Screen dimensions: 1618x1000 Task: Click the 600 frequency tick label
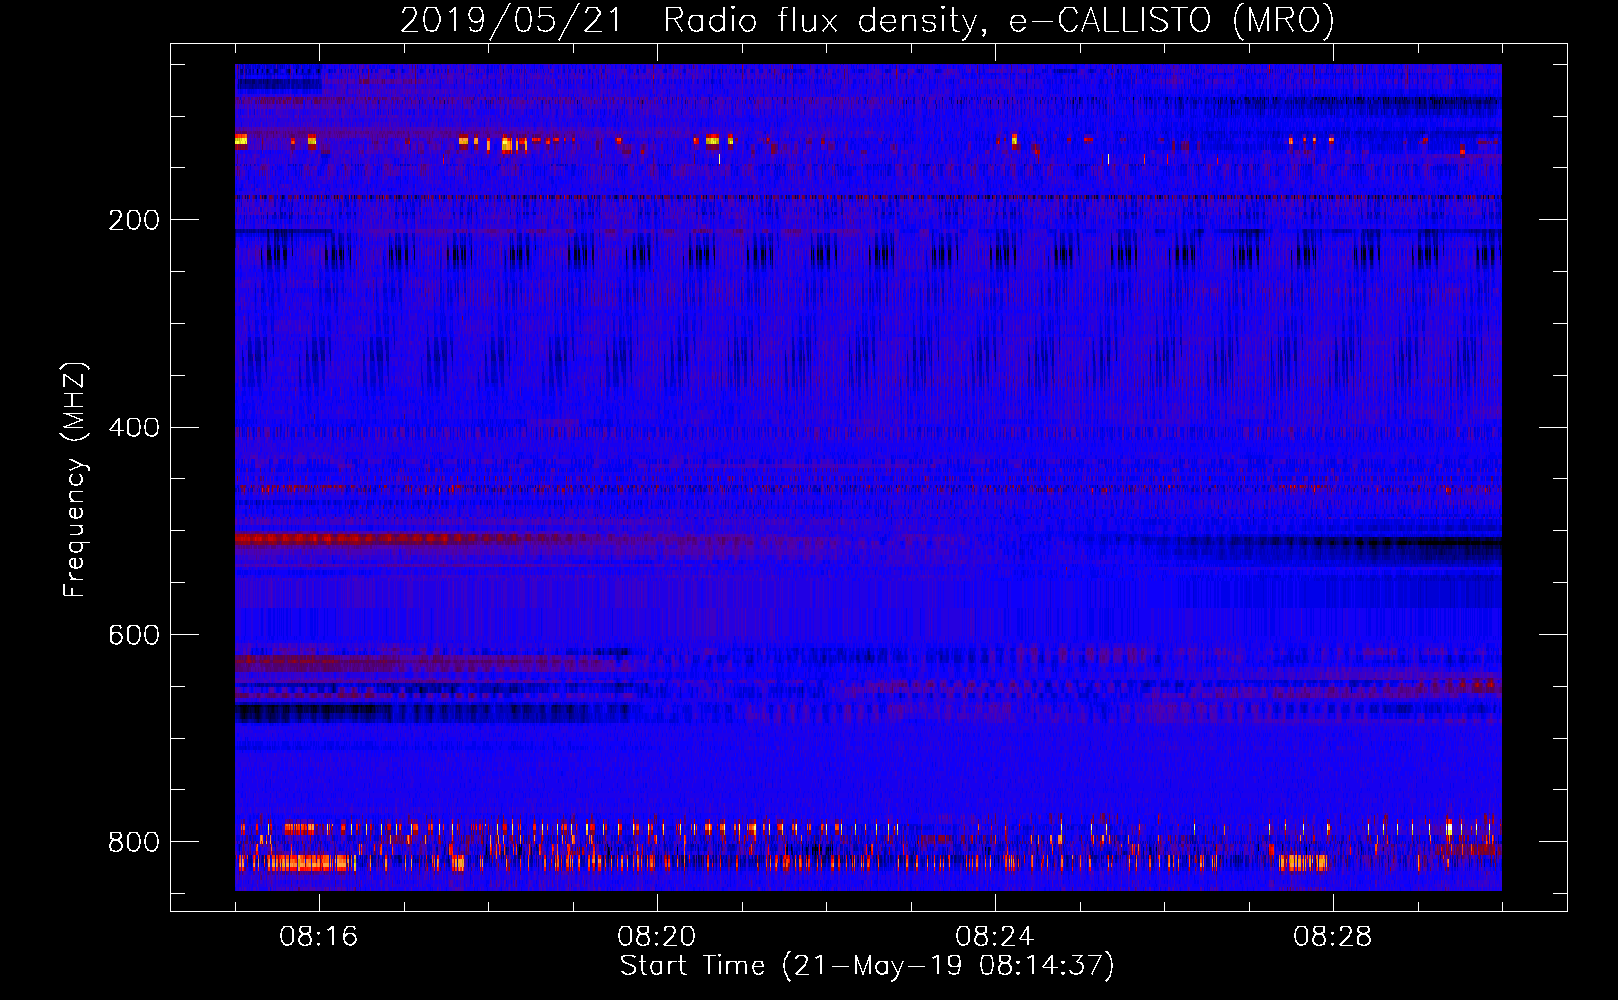click(x=134, y=635)
